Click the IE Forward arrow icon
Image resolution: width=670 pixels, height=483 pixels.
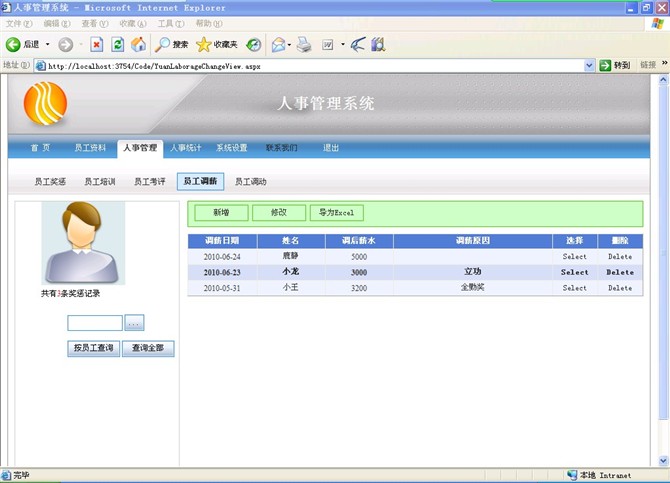click(x=65, y=44)
